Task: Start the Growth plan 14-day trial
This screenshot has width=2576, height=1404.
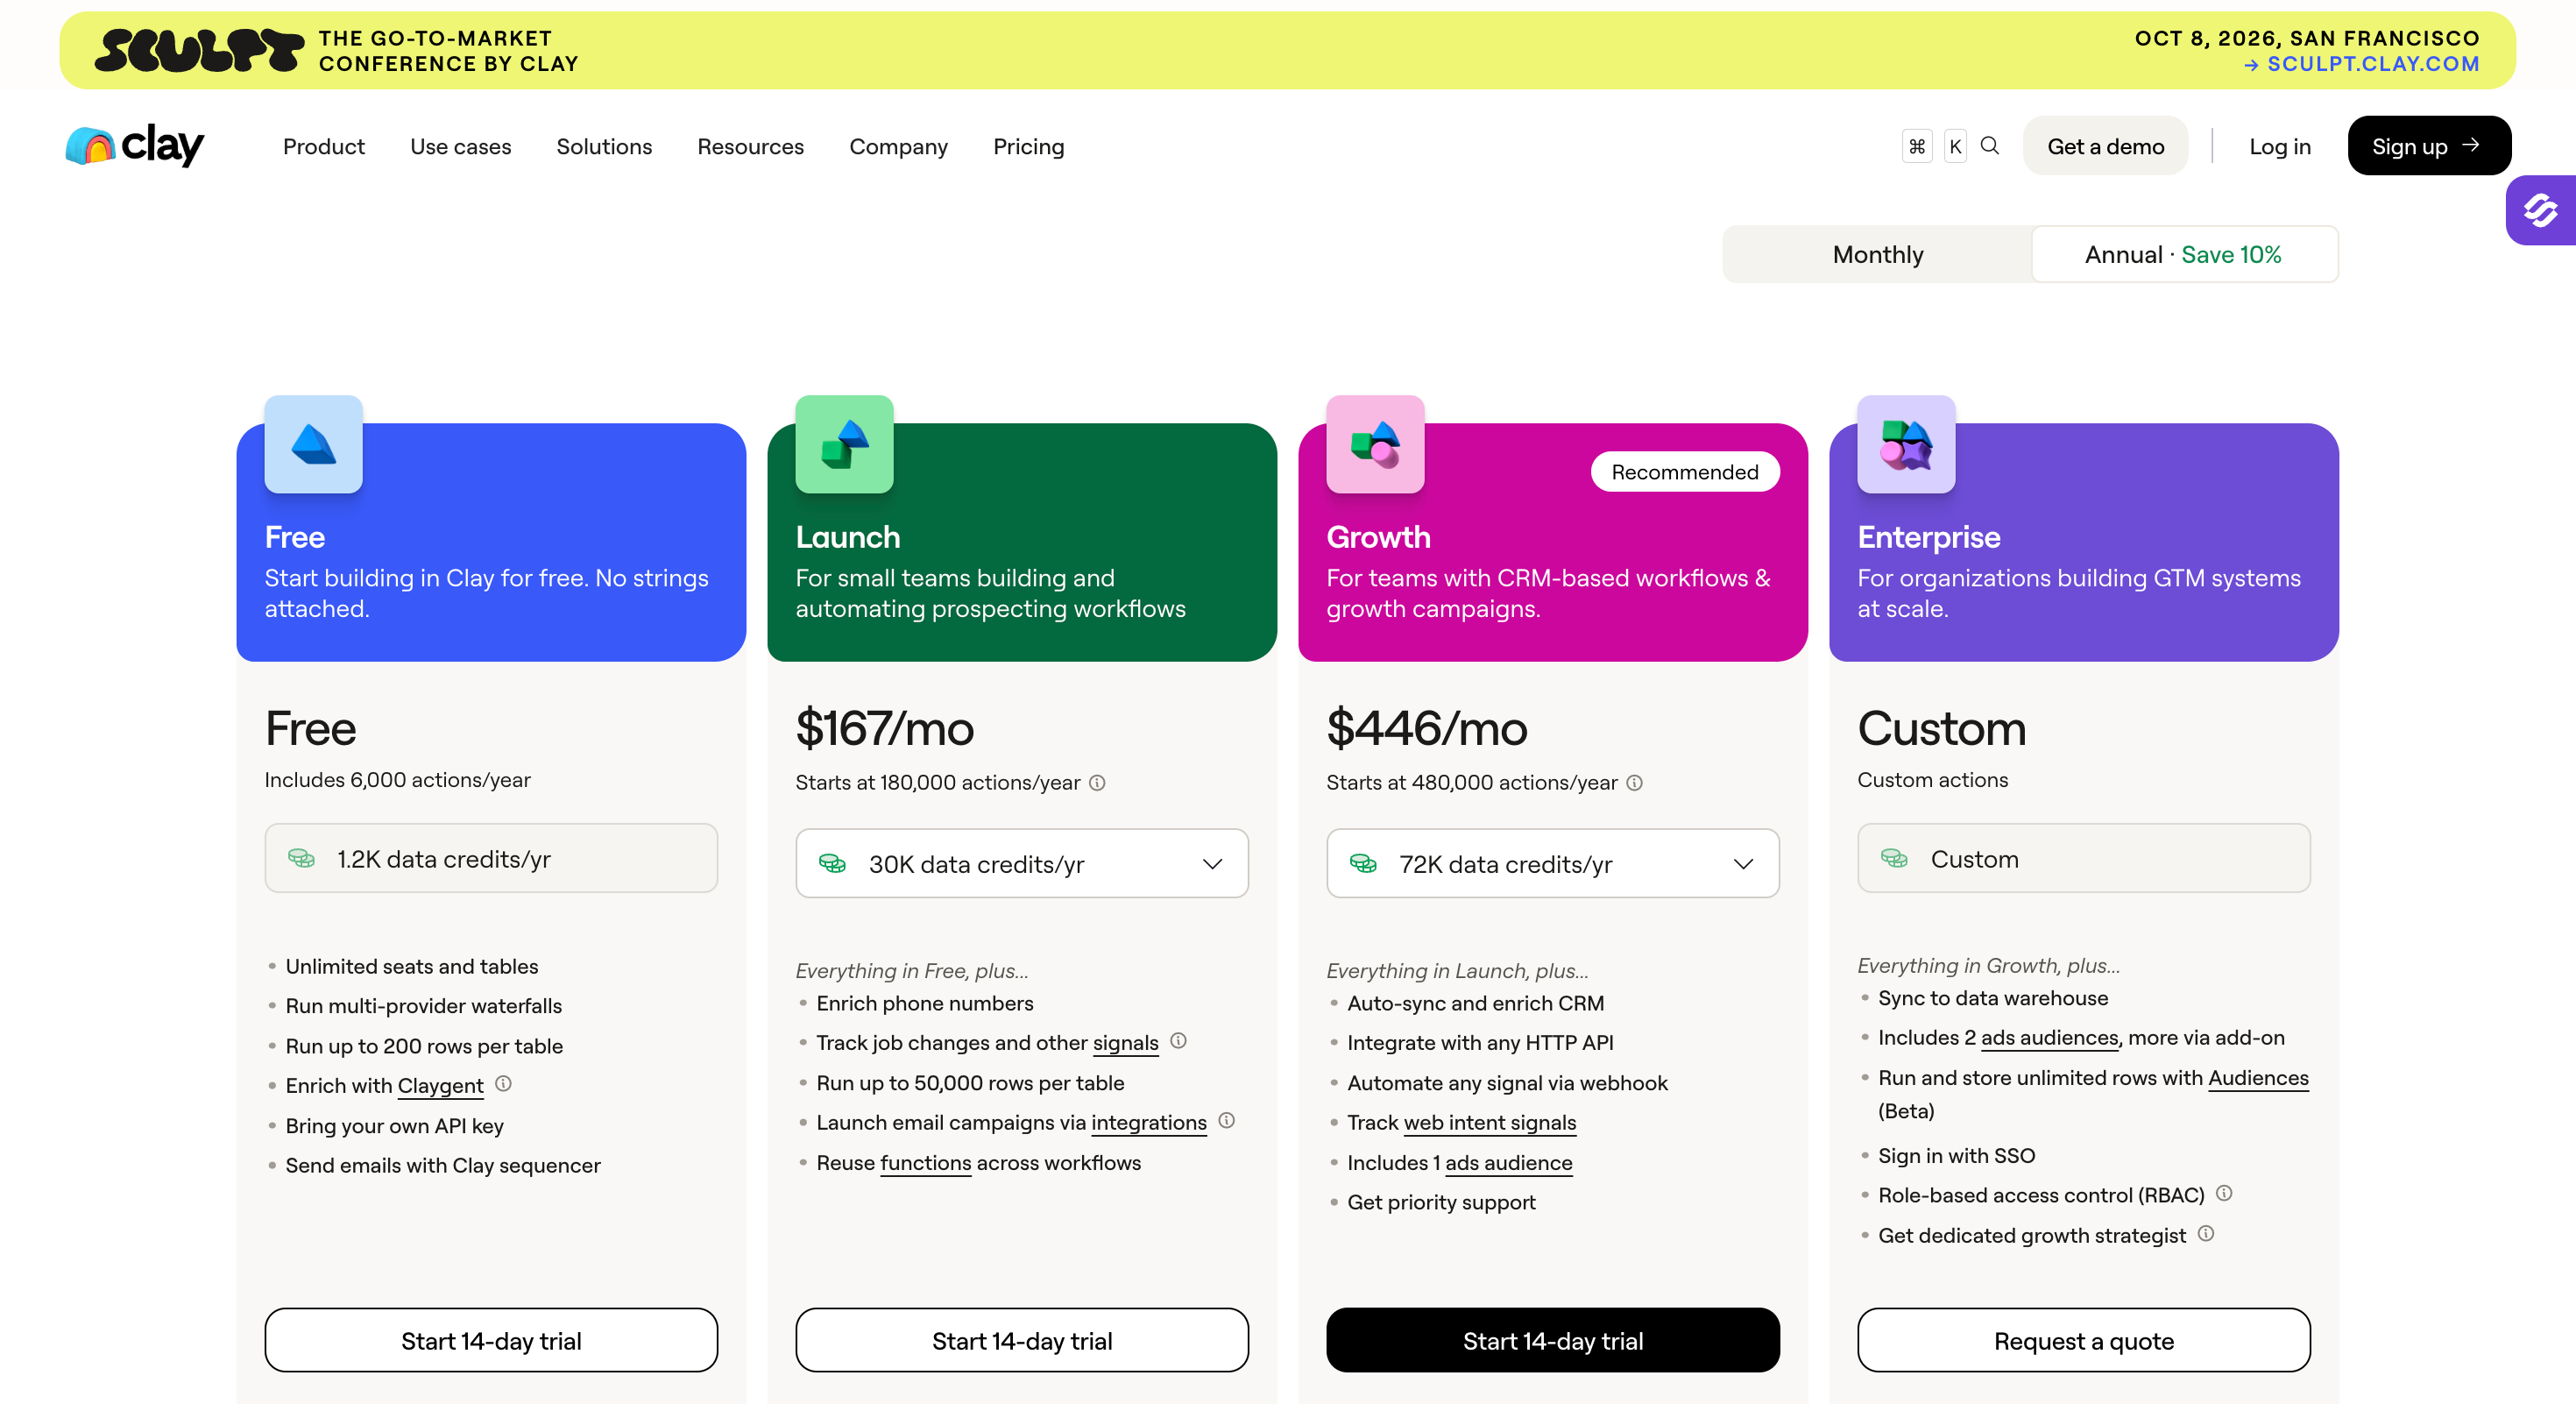Action: [1552, 1340]
